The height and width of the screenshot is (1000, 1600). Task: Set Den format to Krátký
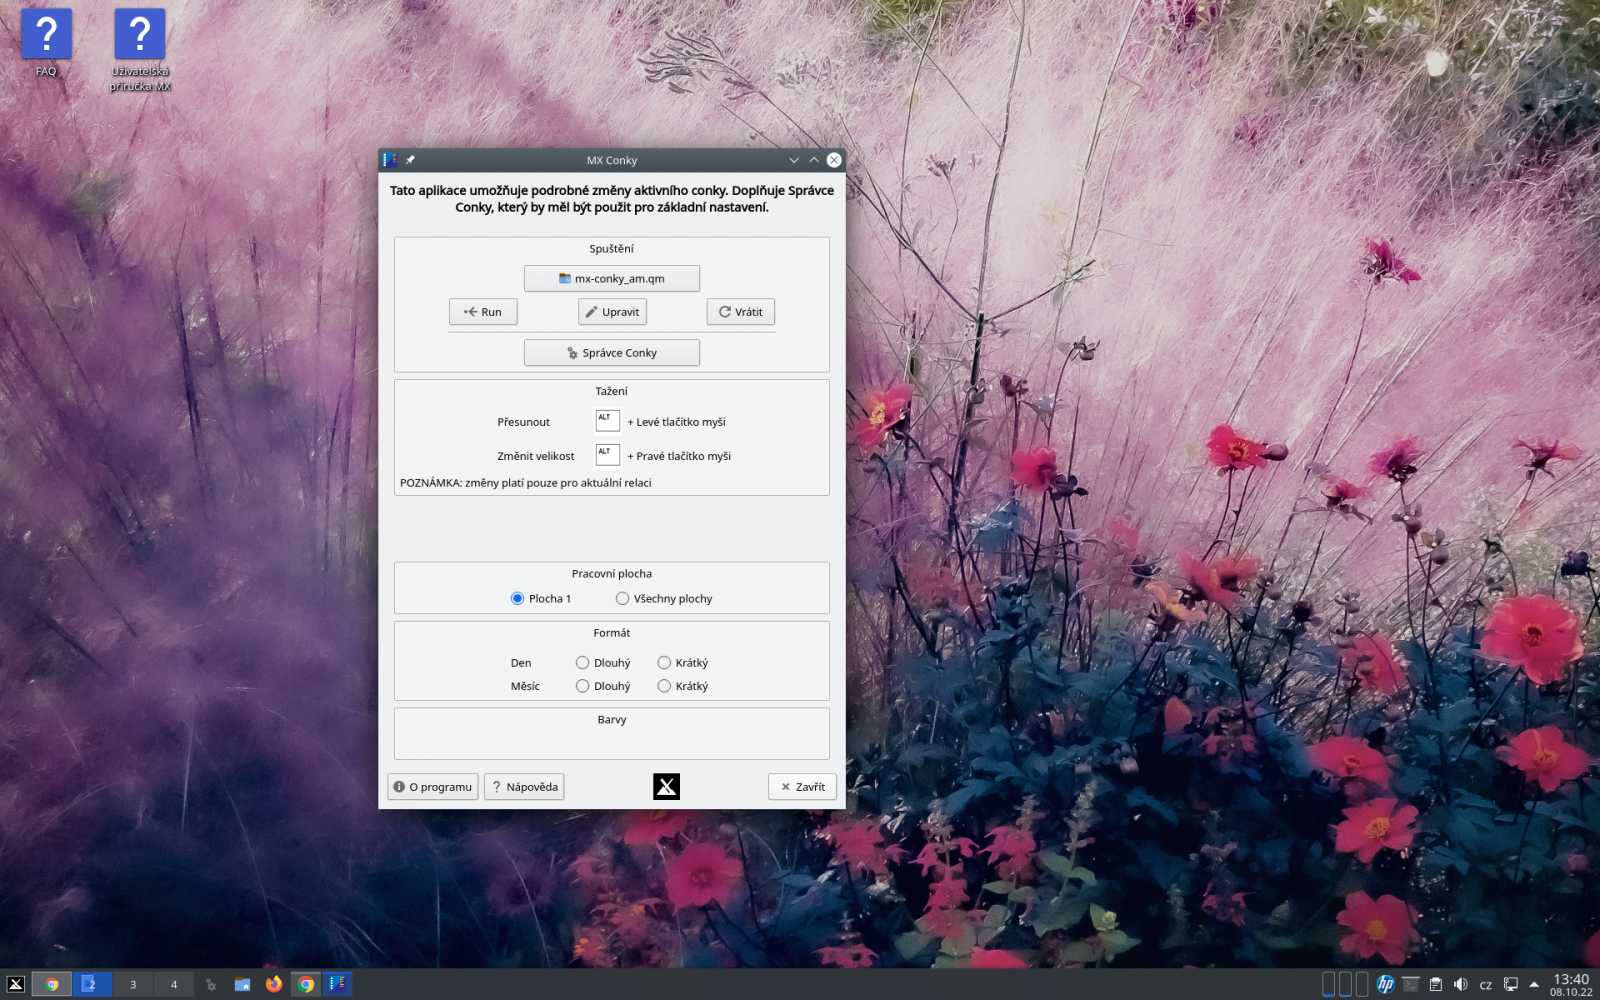pyautogui.click(x=664, y=663)
